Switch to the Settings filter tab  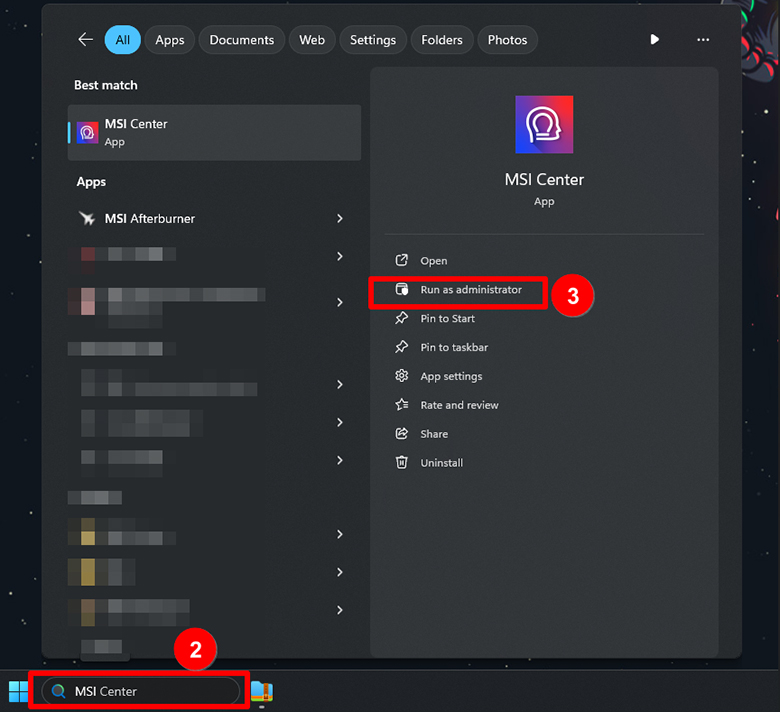(x=373, y=40)
